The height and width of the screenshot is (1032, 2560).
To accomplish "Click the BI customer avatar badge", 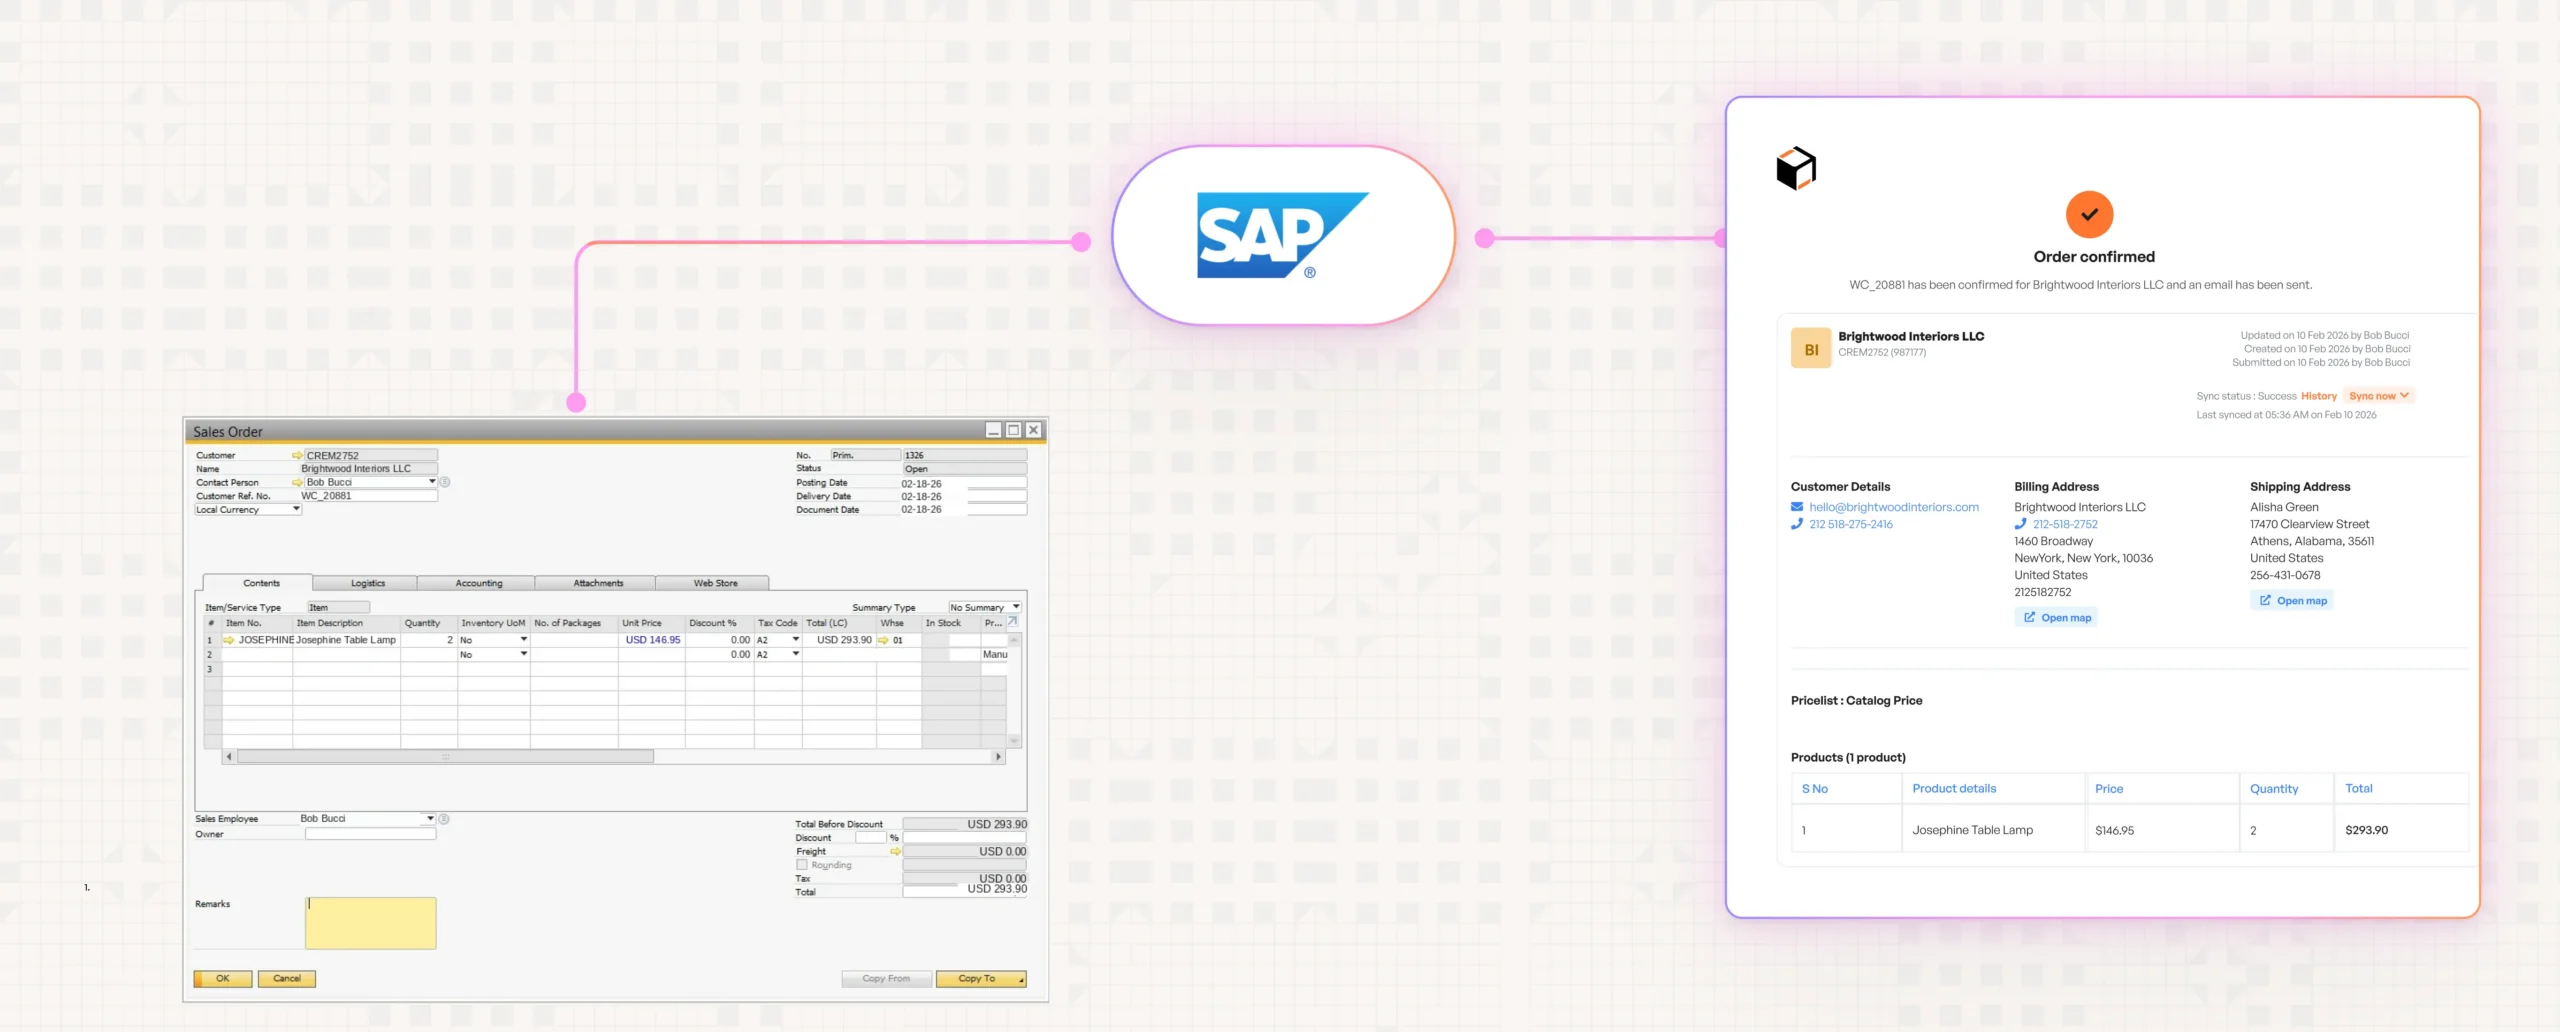I will [x=1811, y=349].
